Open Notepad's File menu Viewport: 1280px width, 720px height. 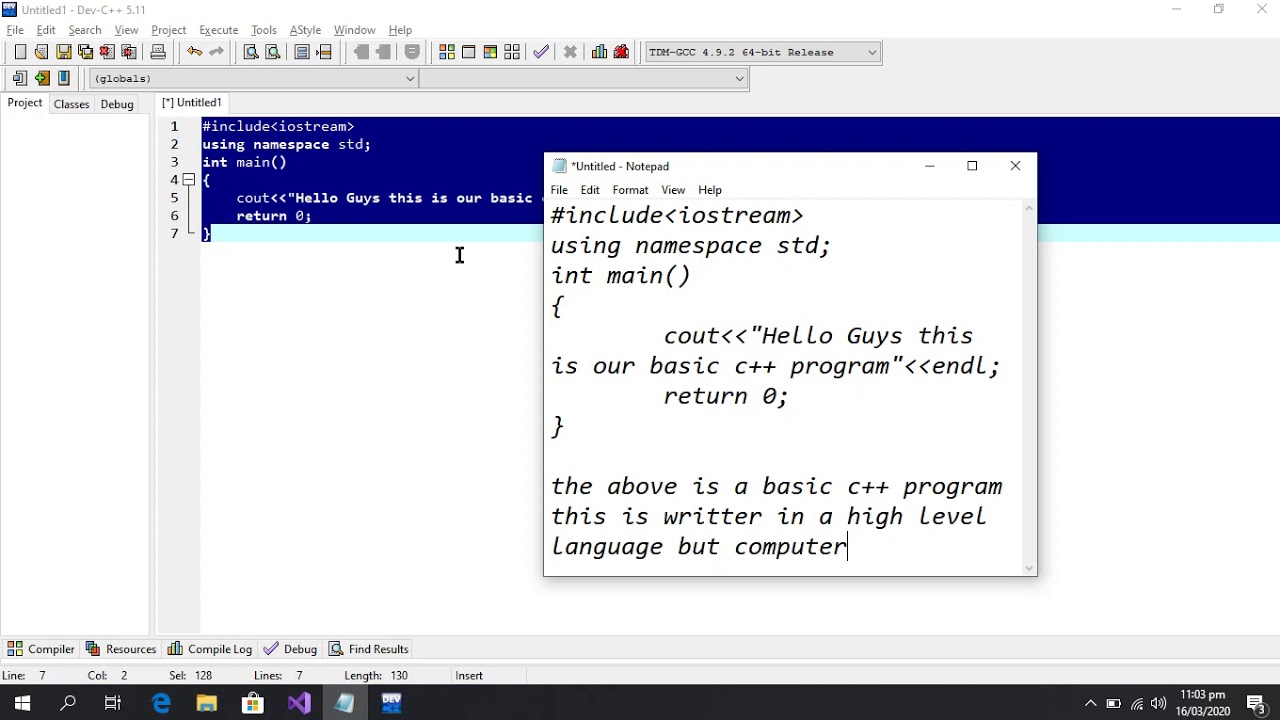coord(559,190)
